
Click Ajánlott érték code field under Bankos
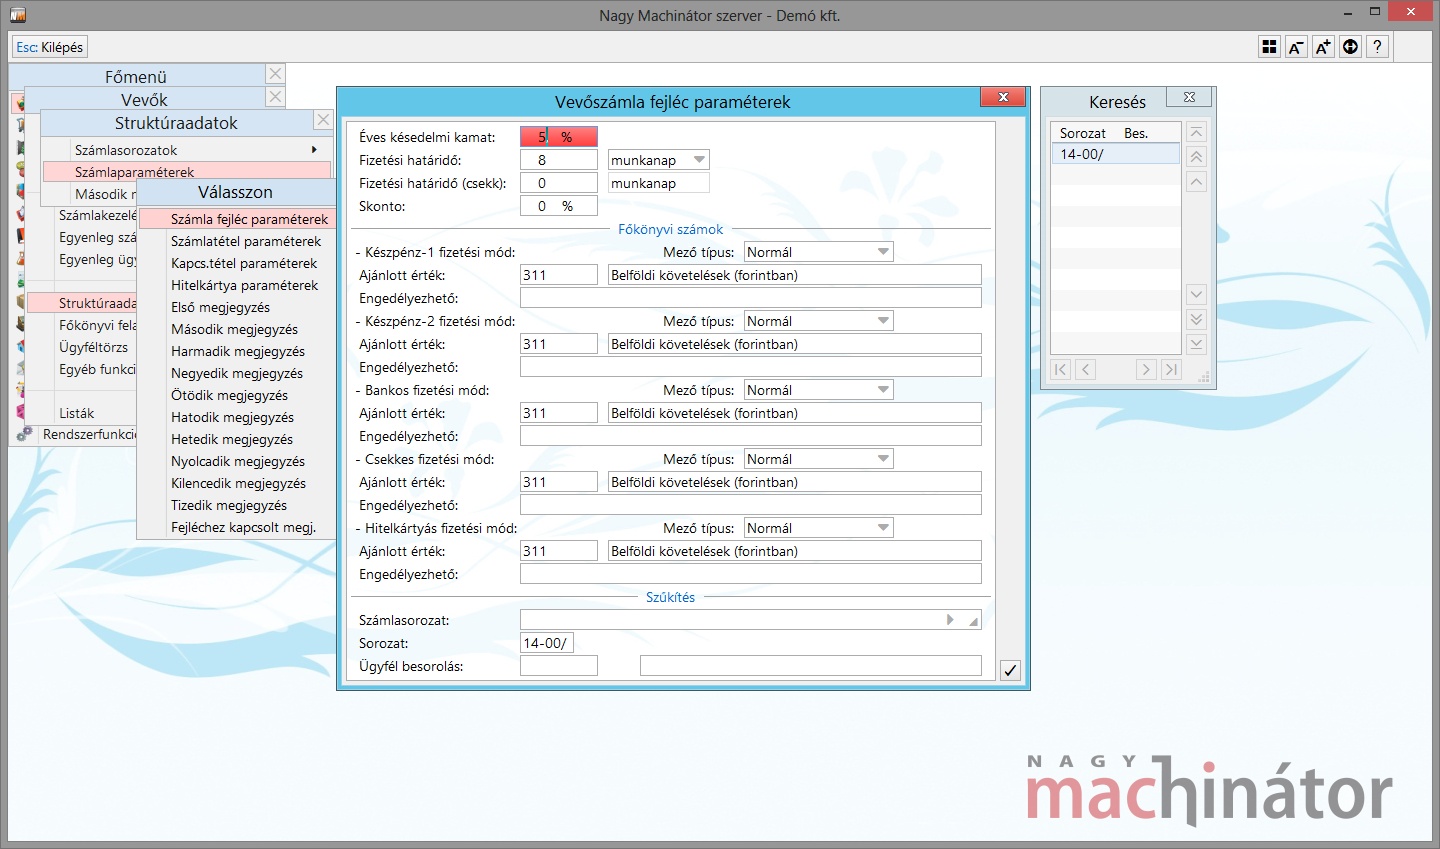click(559, 413)
